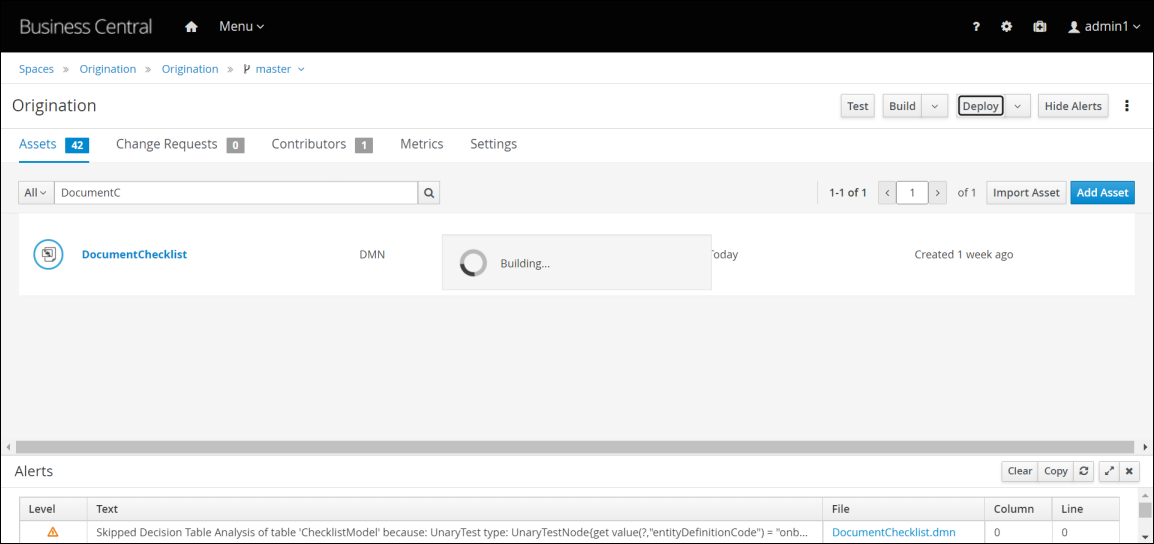The width and height of the screenshot is (1154, 544).
Task: Click the search magnifier icon
Action: [x=428, y=193]
